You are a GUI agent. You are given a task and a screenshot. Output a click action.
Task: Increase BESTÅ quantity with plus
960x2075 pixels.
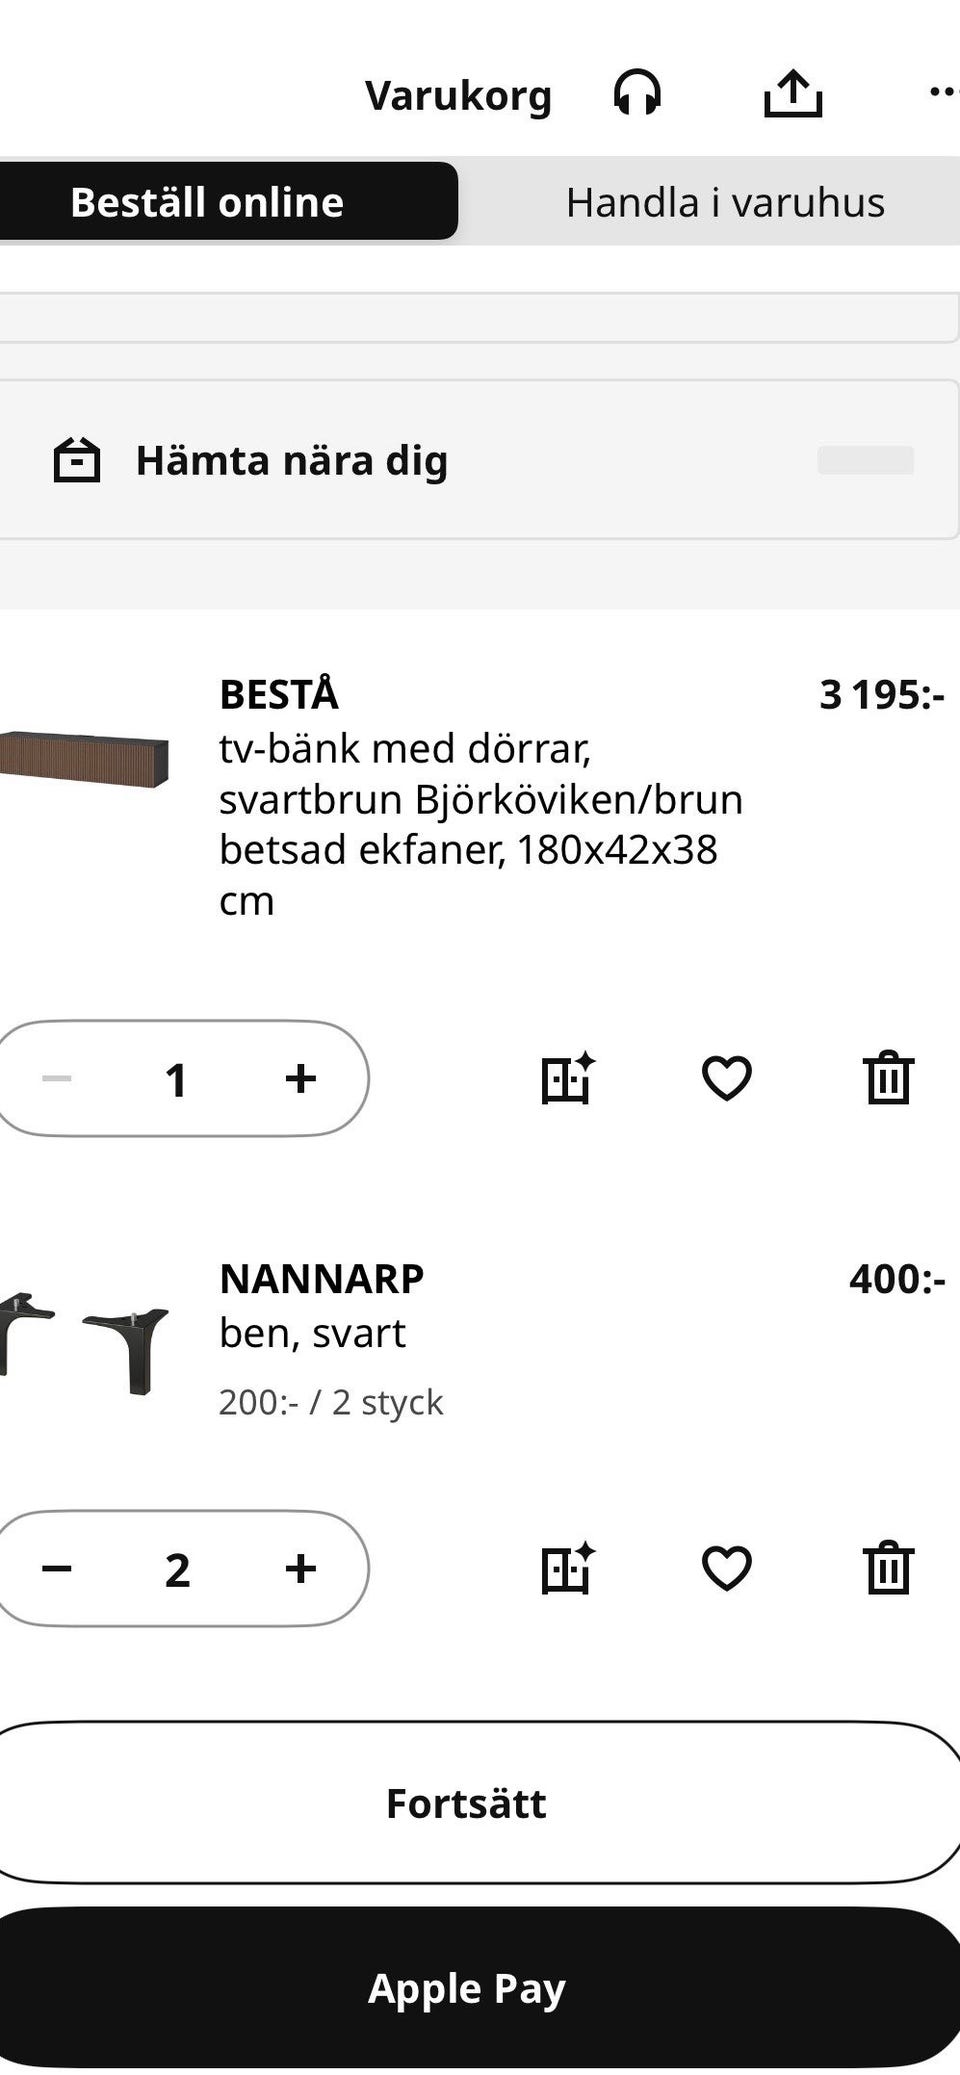300,1078
